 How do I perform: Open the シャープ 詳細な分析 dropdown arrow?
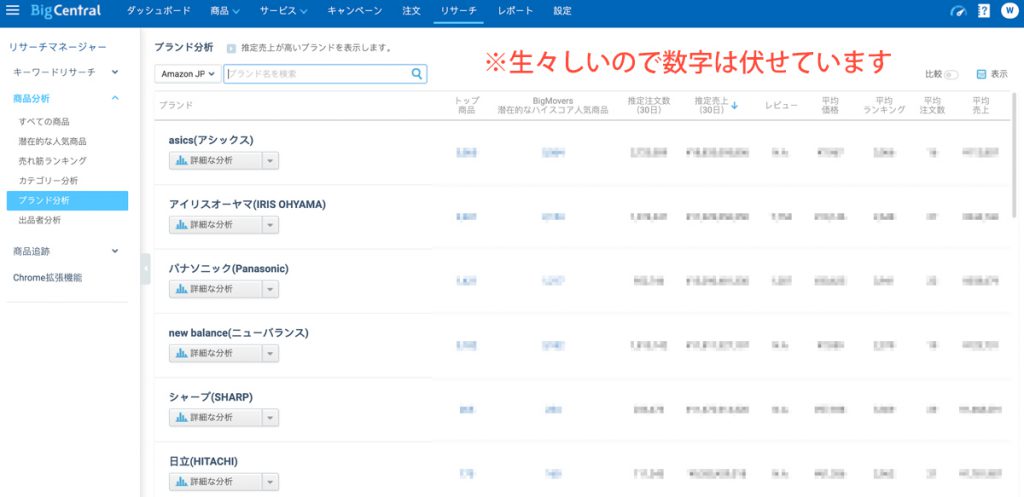270,417
